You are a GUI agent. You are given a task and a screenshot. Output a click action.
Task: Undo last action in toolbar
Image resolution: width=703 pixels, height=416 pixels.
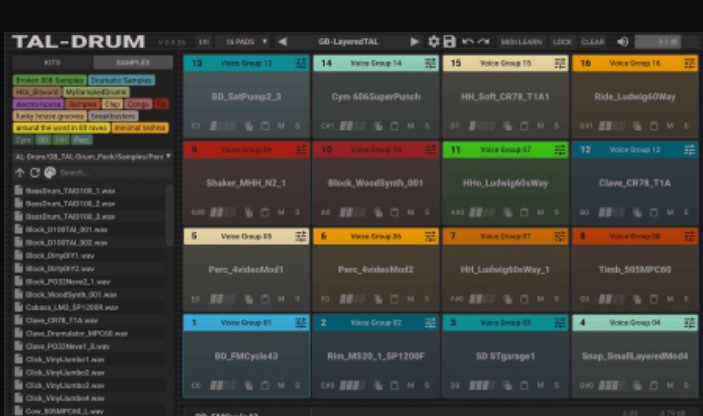(468, 42)
